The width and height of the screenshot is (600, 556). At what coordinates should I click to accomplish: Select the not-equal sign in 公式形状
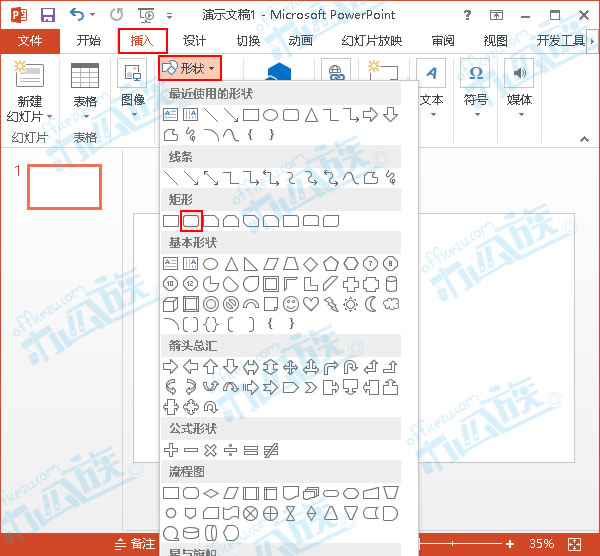271,450
